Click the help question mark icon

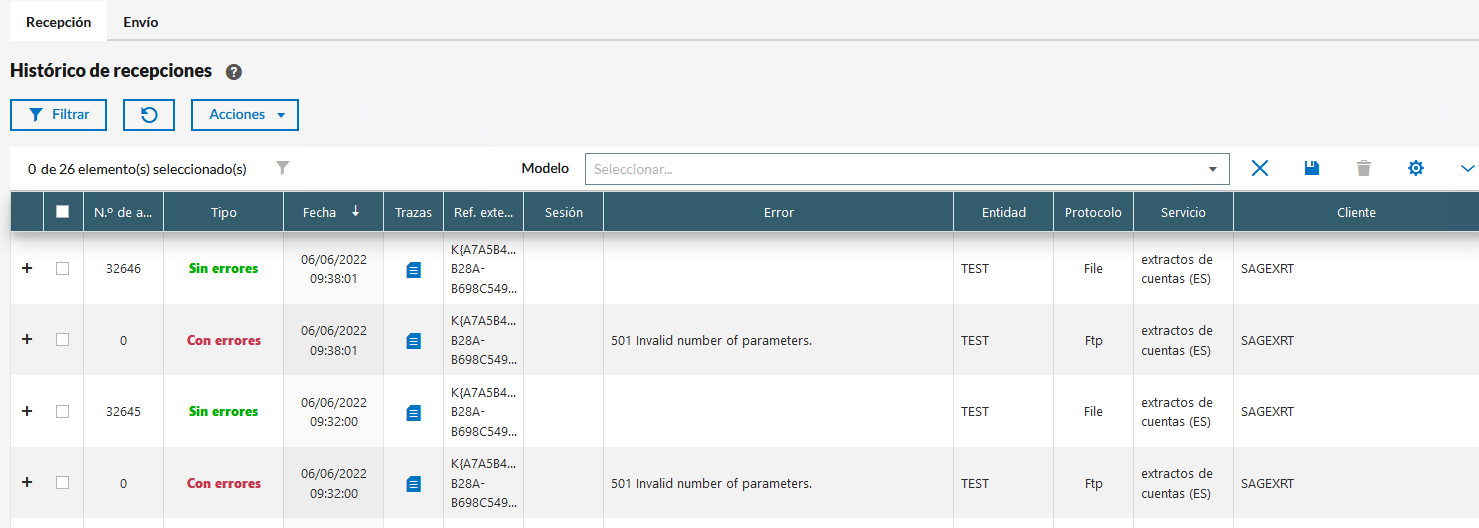(x=234, y=72)
